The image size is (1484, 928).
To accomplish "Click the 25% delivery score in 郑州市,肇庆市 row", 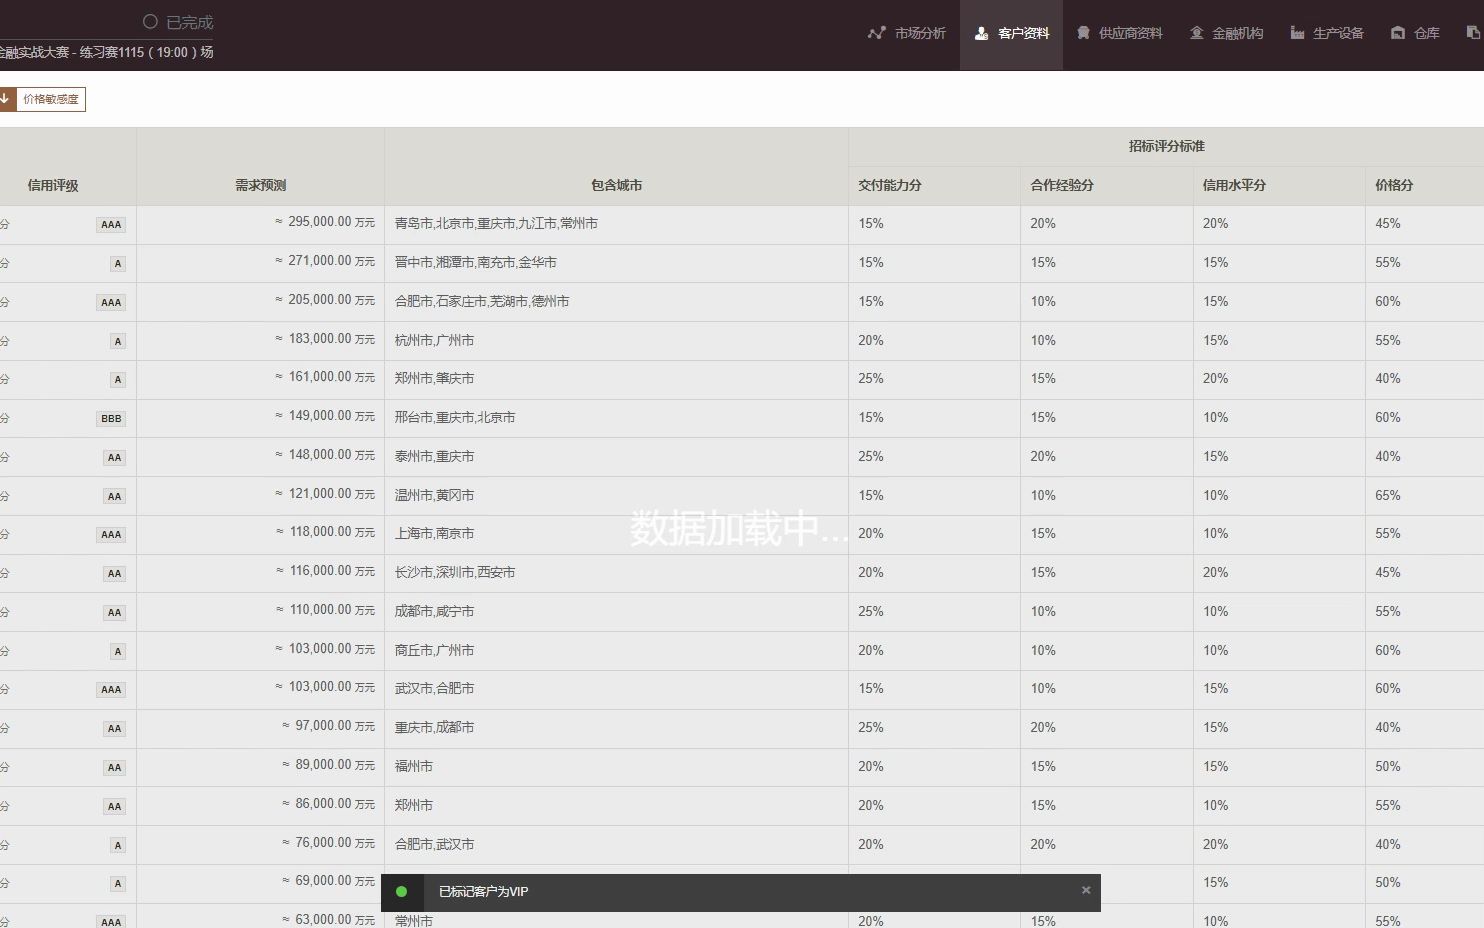I will (x=871, y=378).
